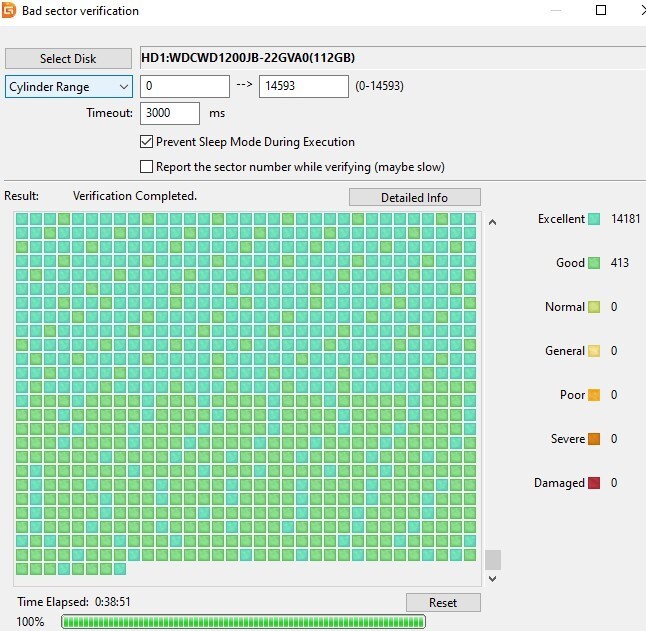This screenshot has height=631, width=646.
Task: Click the Select Disk button
Action: 68,58
